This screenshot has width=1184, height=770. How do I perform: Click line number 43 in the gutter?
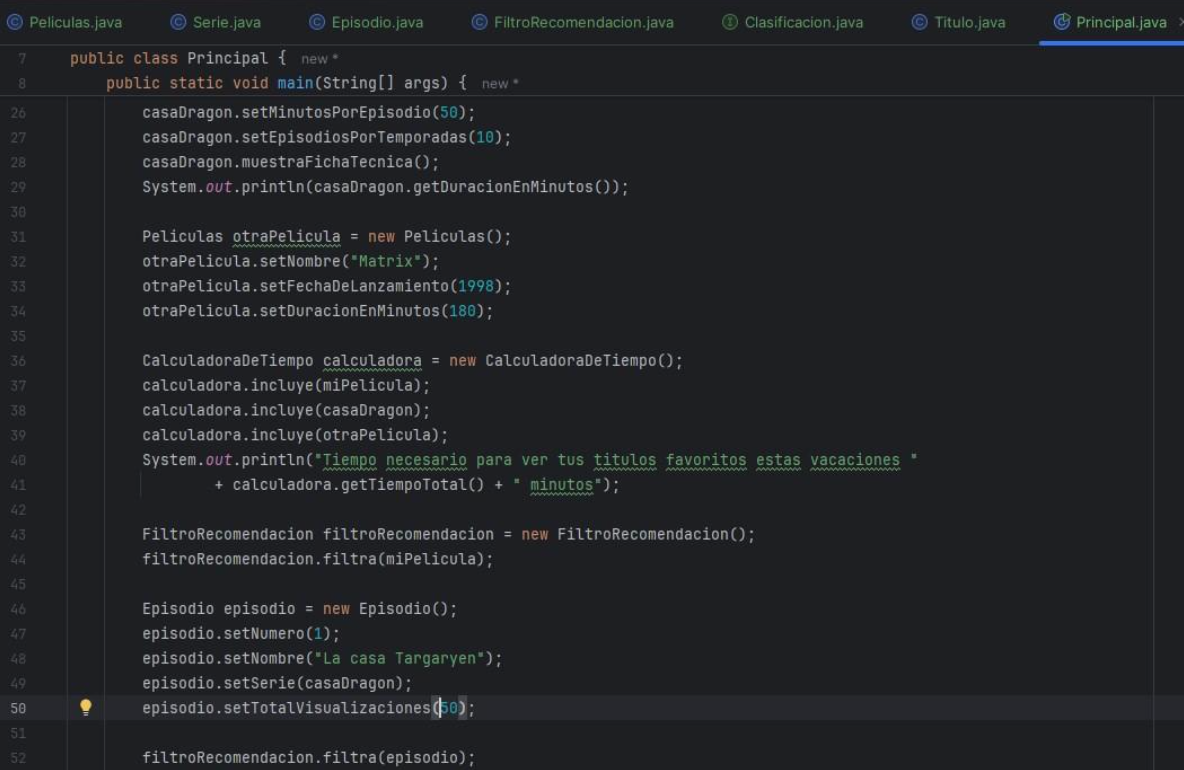pyautogui.click(x=18, y=534)
